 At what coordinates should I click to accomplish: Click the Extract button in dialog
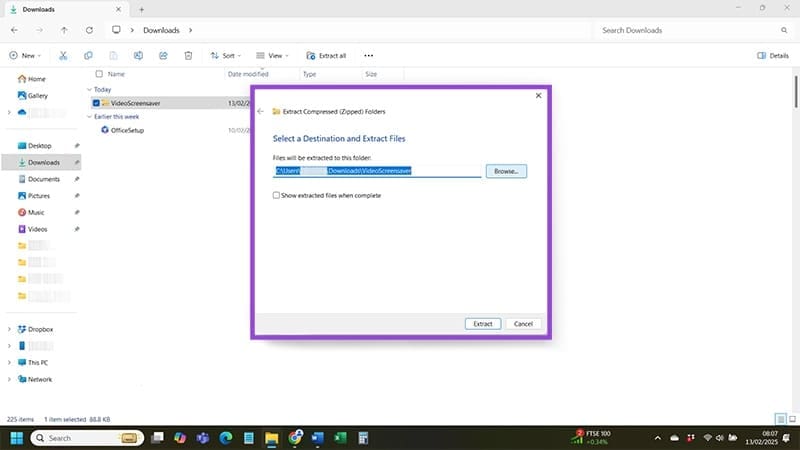pos(482,324)
